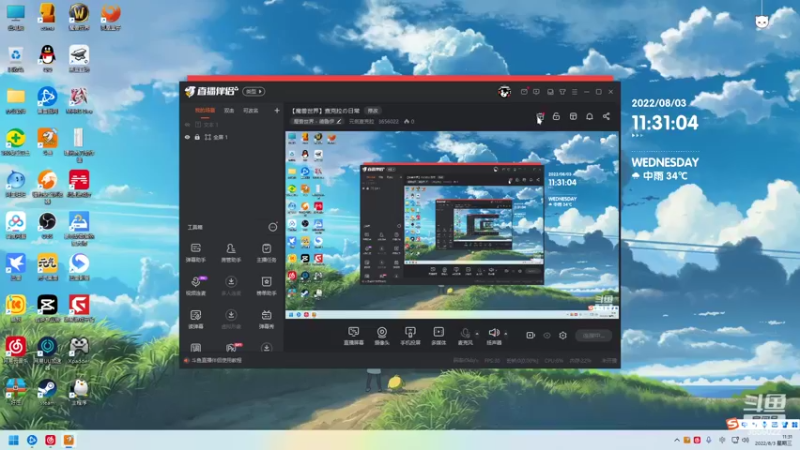Open the PK tool with the red badge
Image resolution: width=800 pixels, height=450 pixels.
[x=232, y=348]
